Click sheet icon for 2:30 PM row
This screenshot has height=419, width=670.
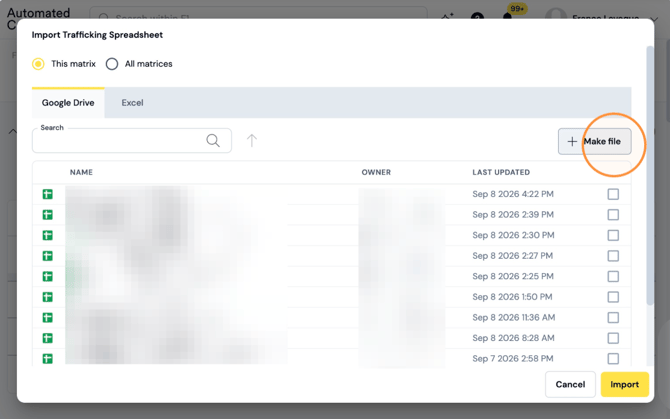pos(47,235)
